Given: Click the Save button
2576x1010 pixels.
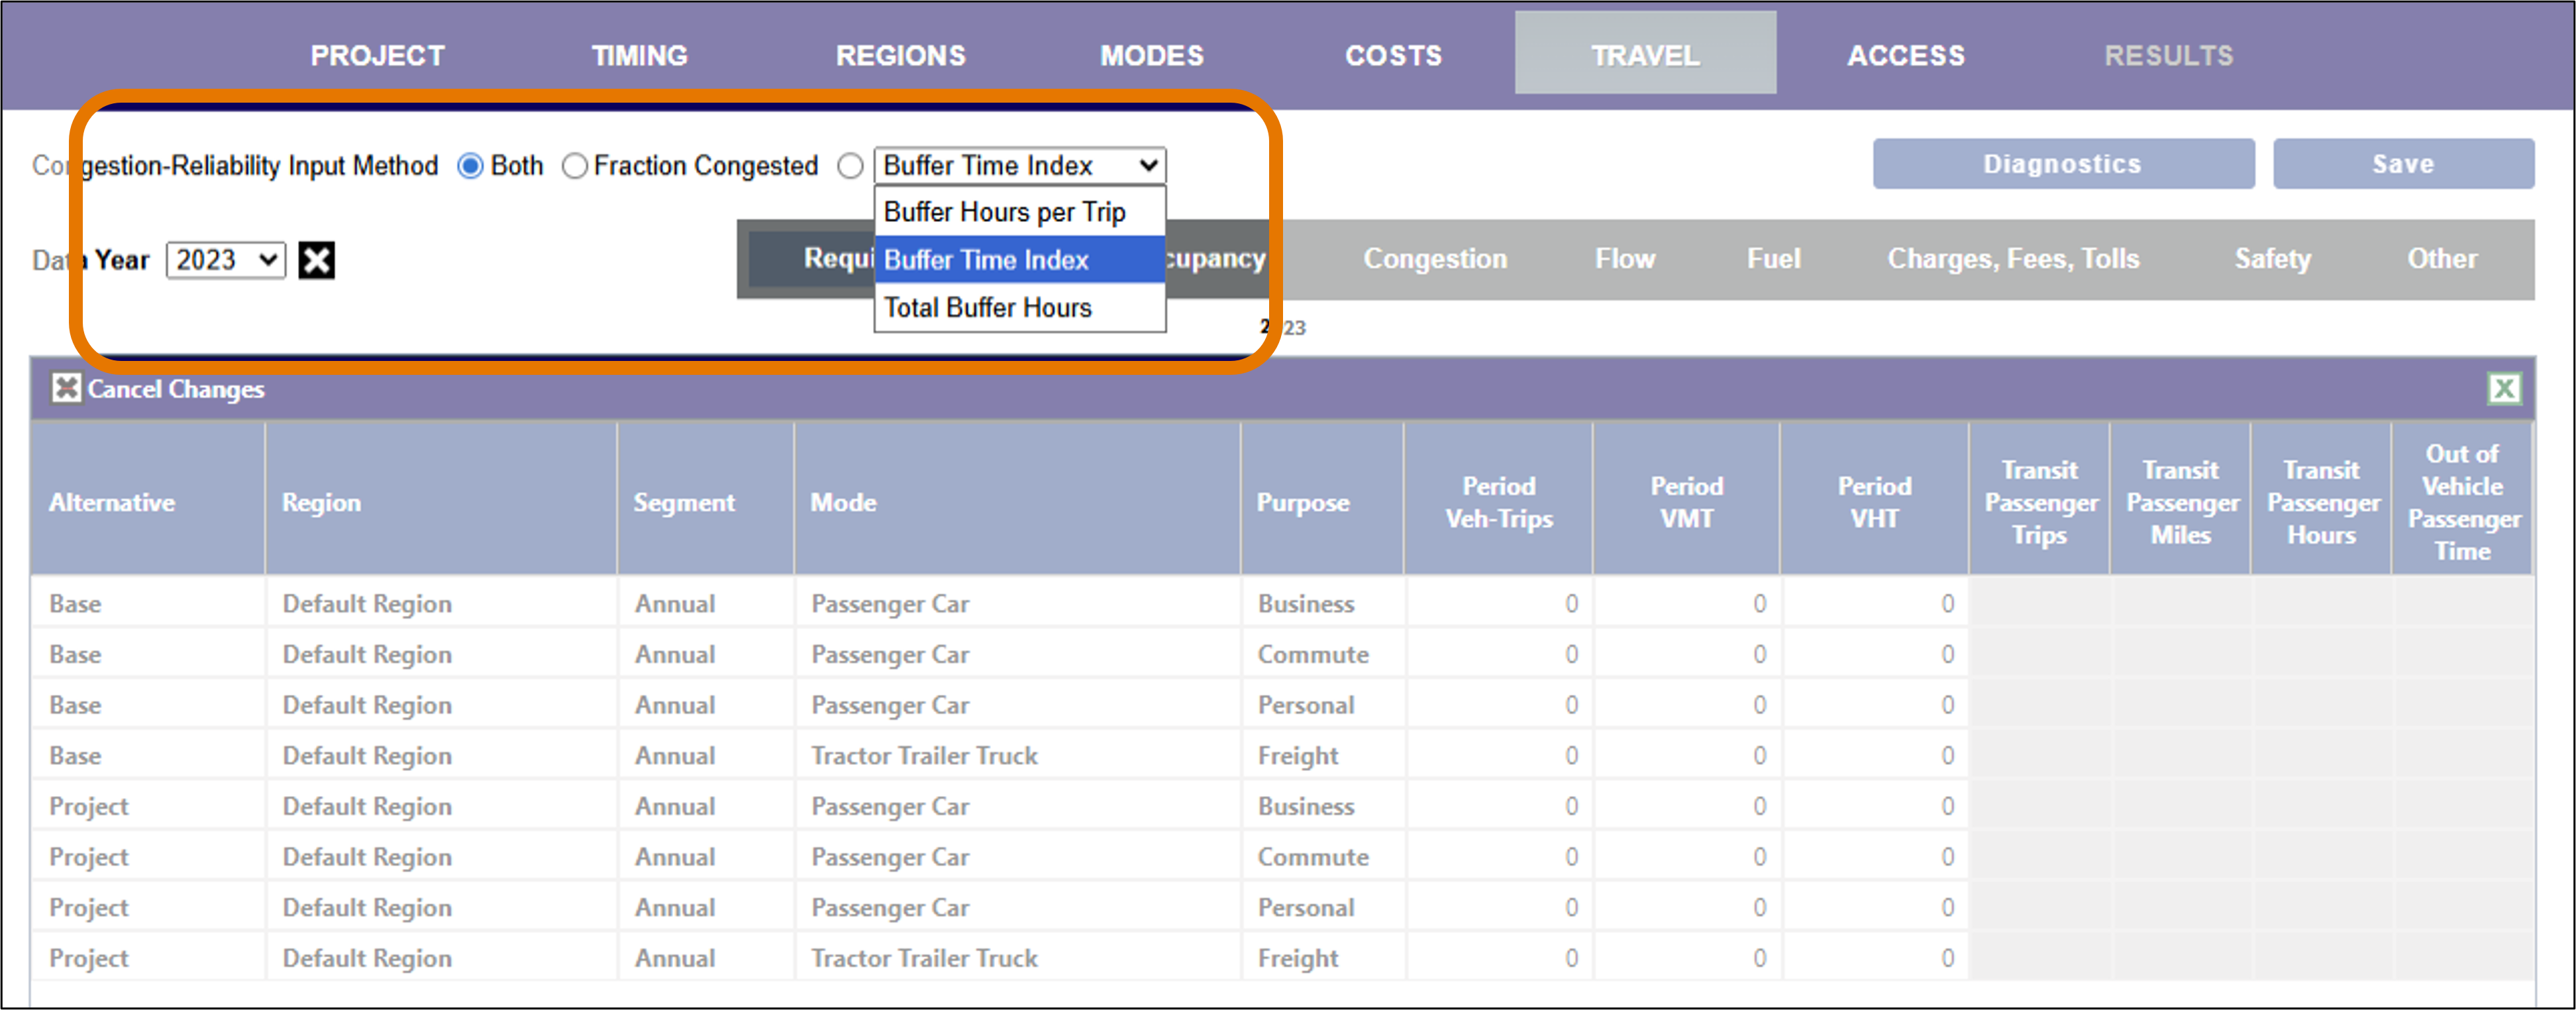Looking at the screenshot, I should (x=2403, y=164).
